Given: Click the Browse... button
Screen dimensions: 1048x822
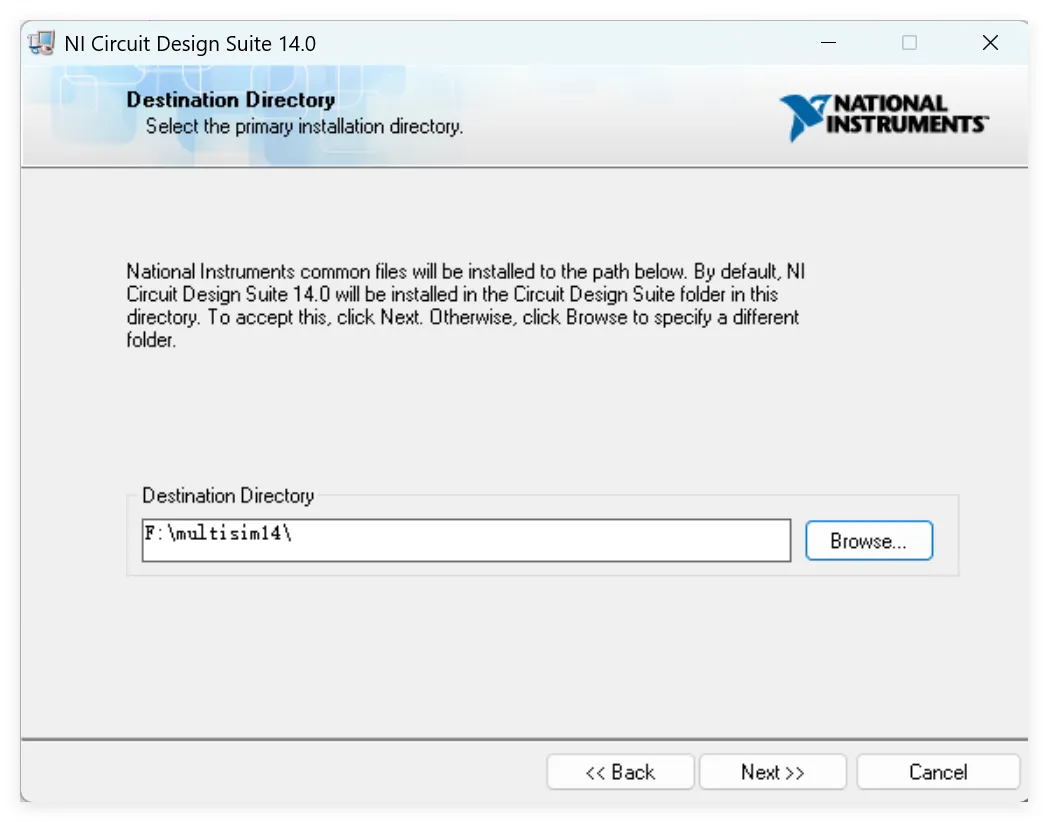Looking at the screenshot, I should click(868, 540).
